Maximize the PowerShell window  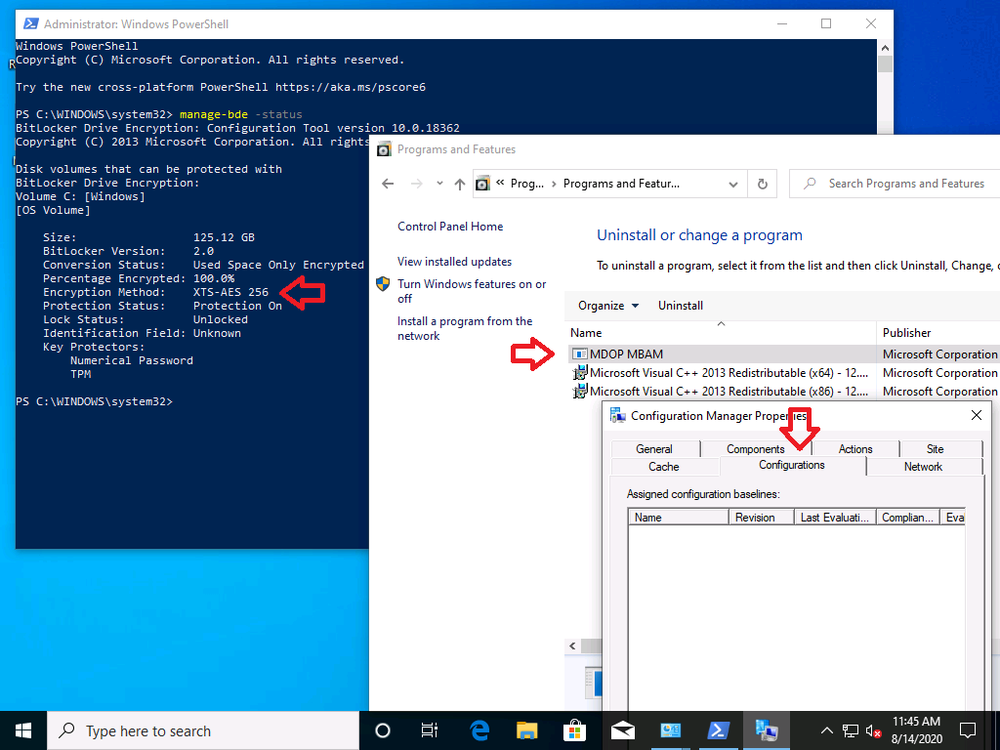[827, 24]
